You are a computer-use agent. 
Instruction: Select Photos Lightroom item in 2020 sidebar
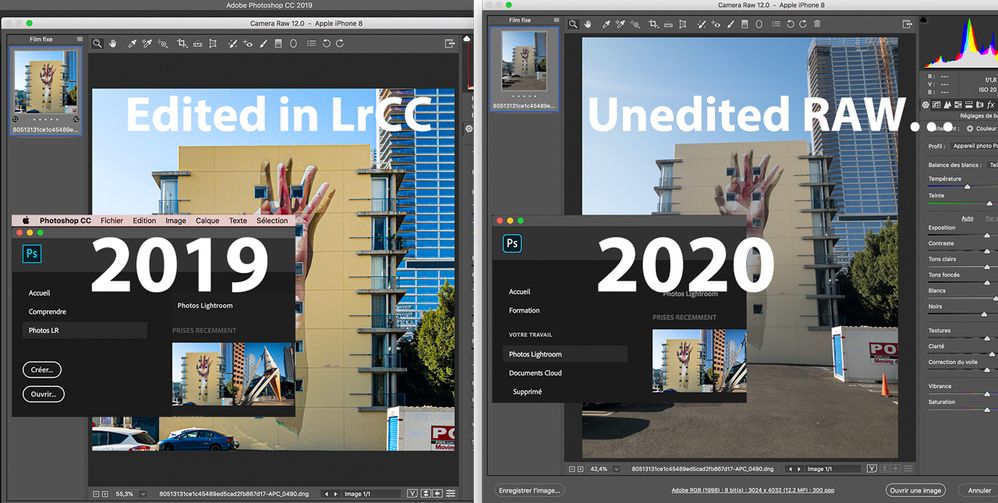coord(565,354)
